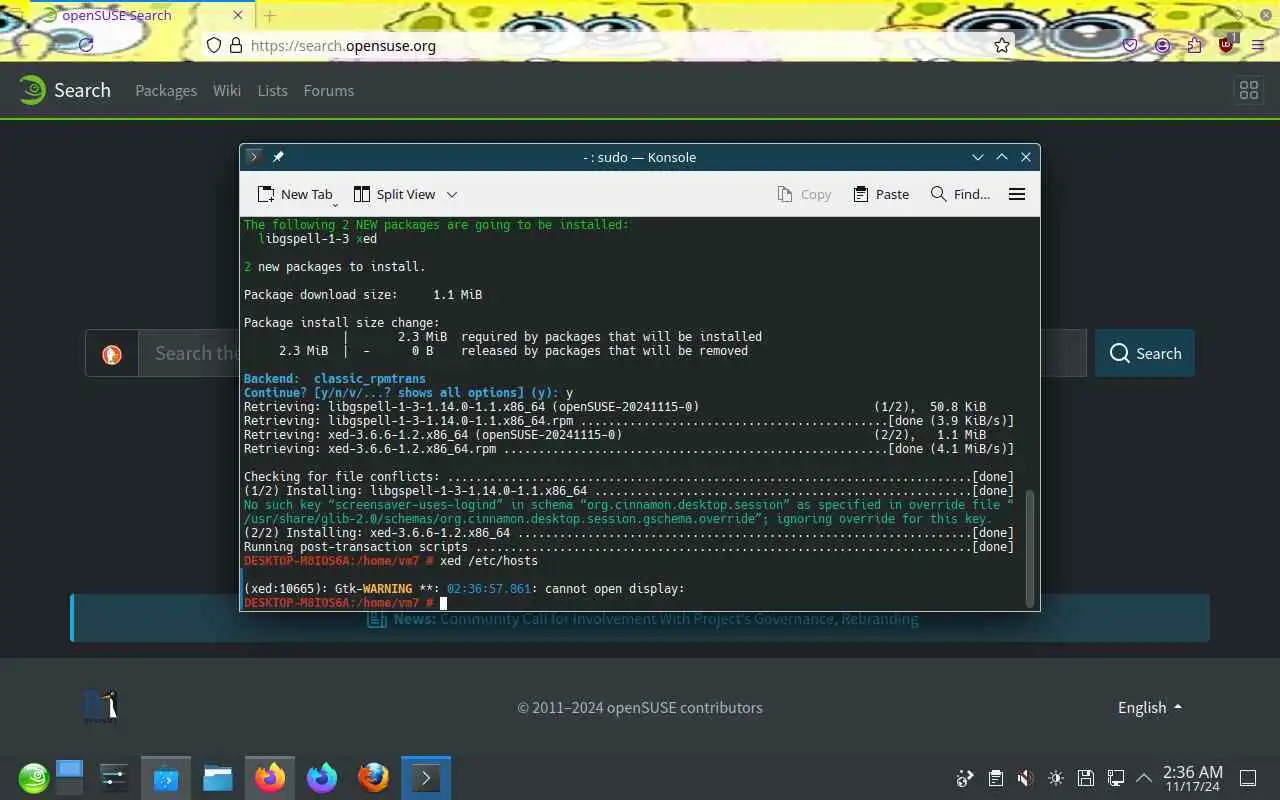The image size is (1280, 800).
Task: Open the clock showing 2:36 AM
Action: [x=1193, y=778]
